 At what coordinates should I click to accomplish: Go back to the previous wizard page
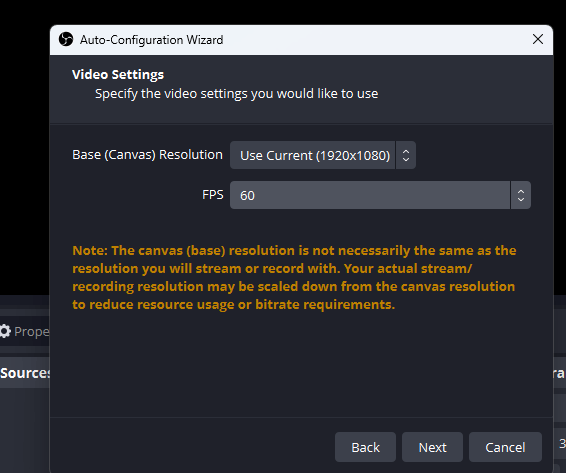point(365,447)
